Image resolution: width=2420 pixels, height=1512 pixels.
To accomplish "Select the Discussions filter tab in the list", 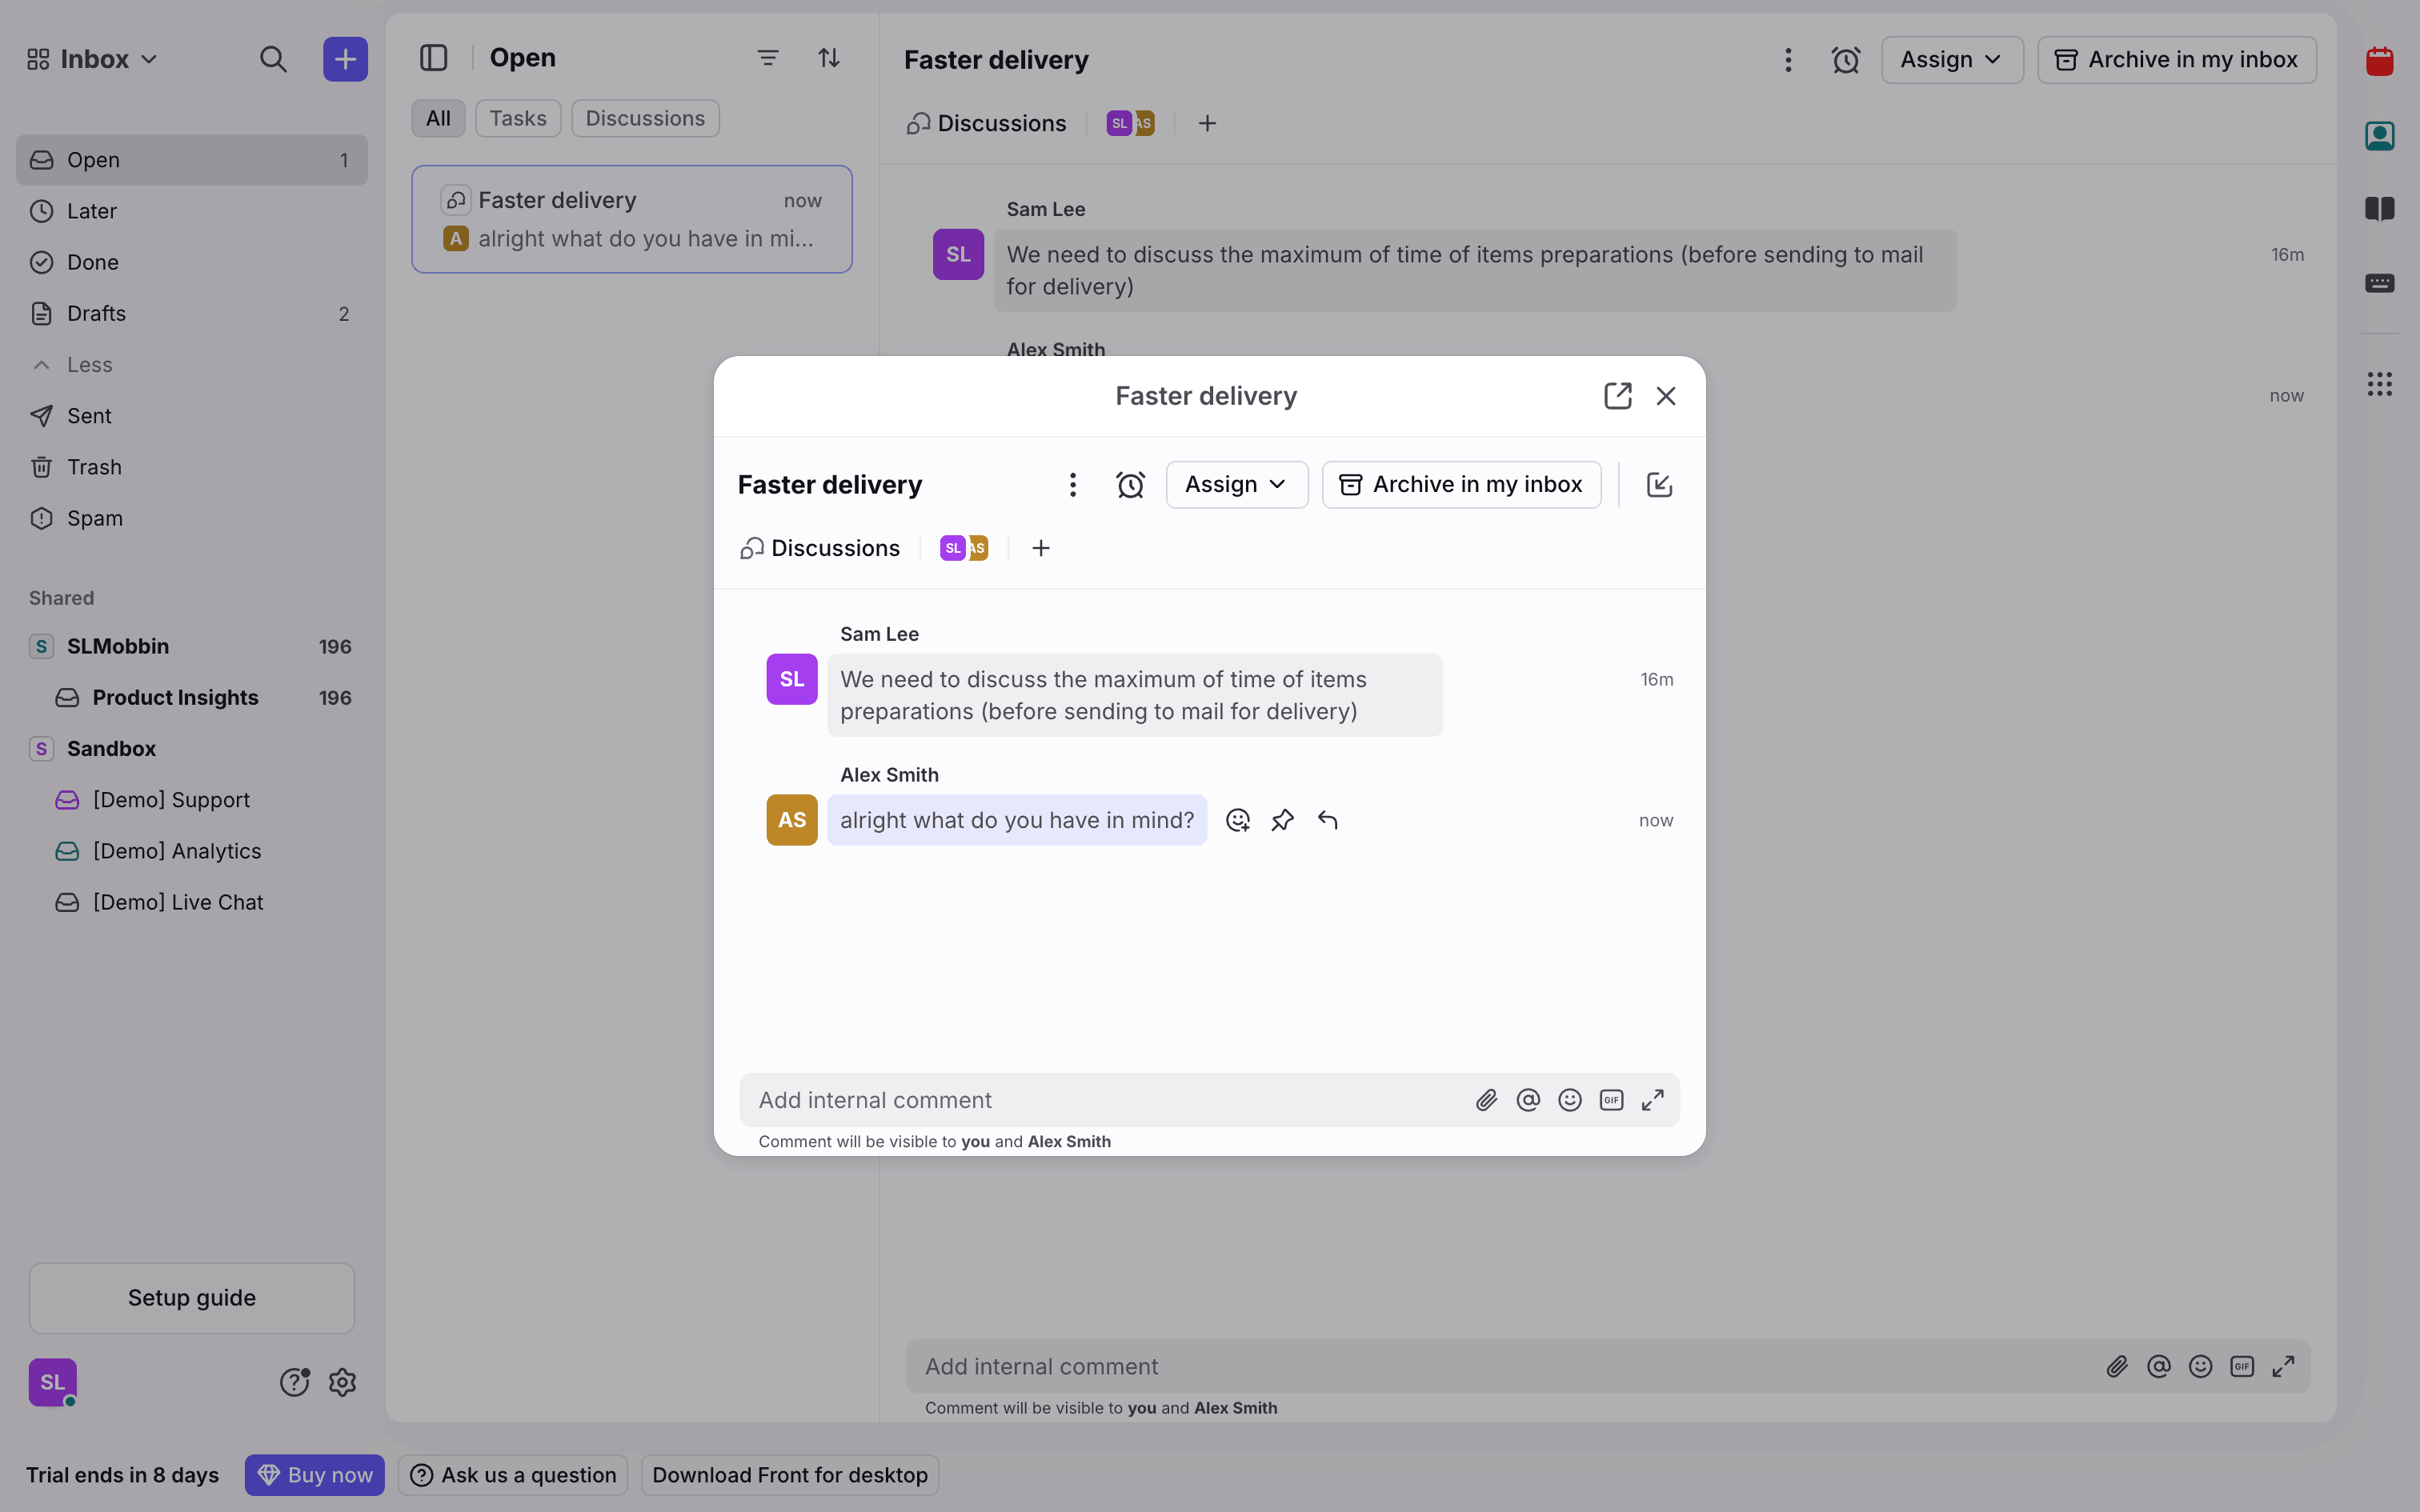I will [645, 118].
